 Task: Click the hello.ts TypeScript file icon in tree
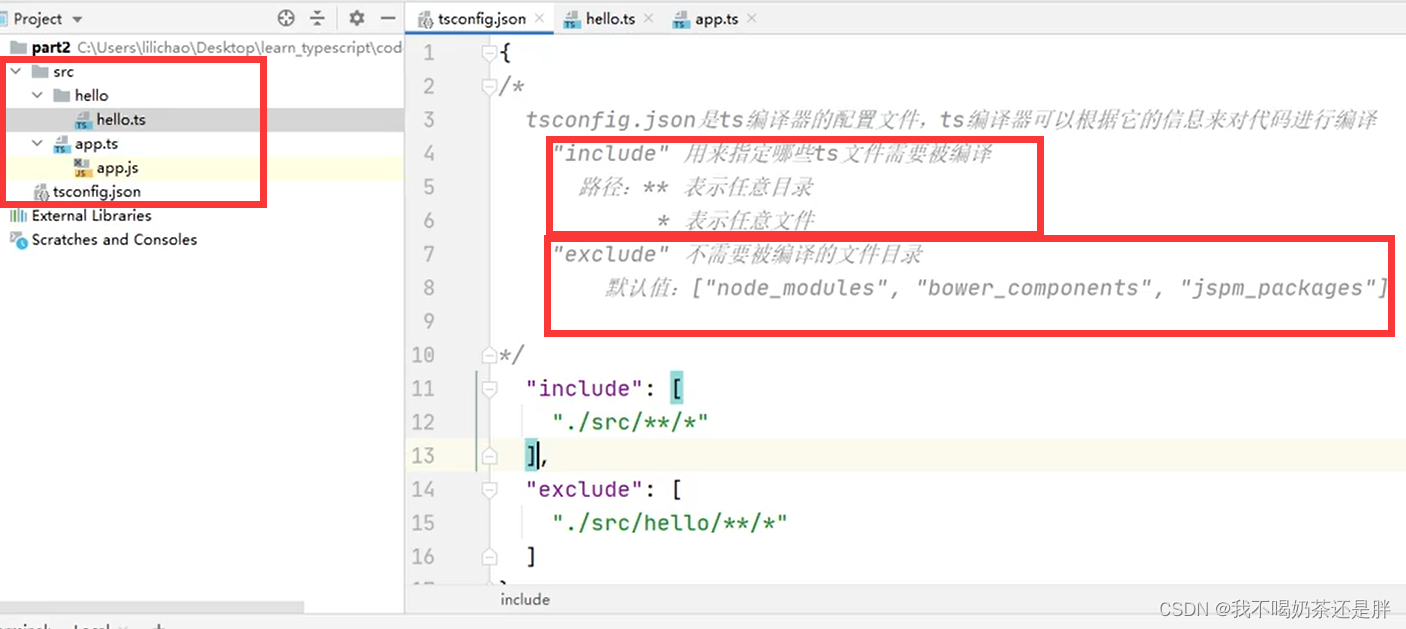(x=84, y=119)
